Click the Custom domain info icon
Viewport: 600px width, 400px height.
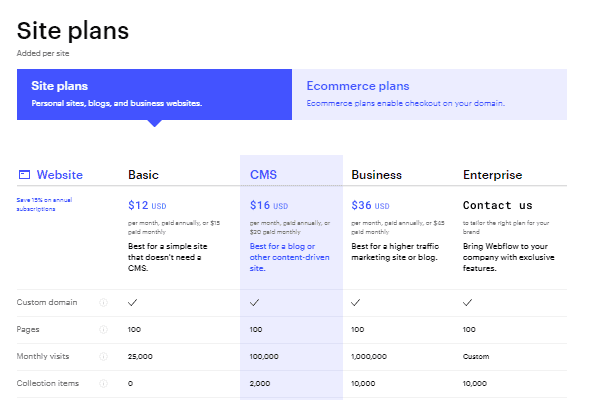click(103, 302)
